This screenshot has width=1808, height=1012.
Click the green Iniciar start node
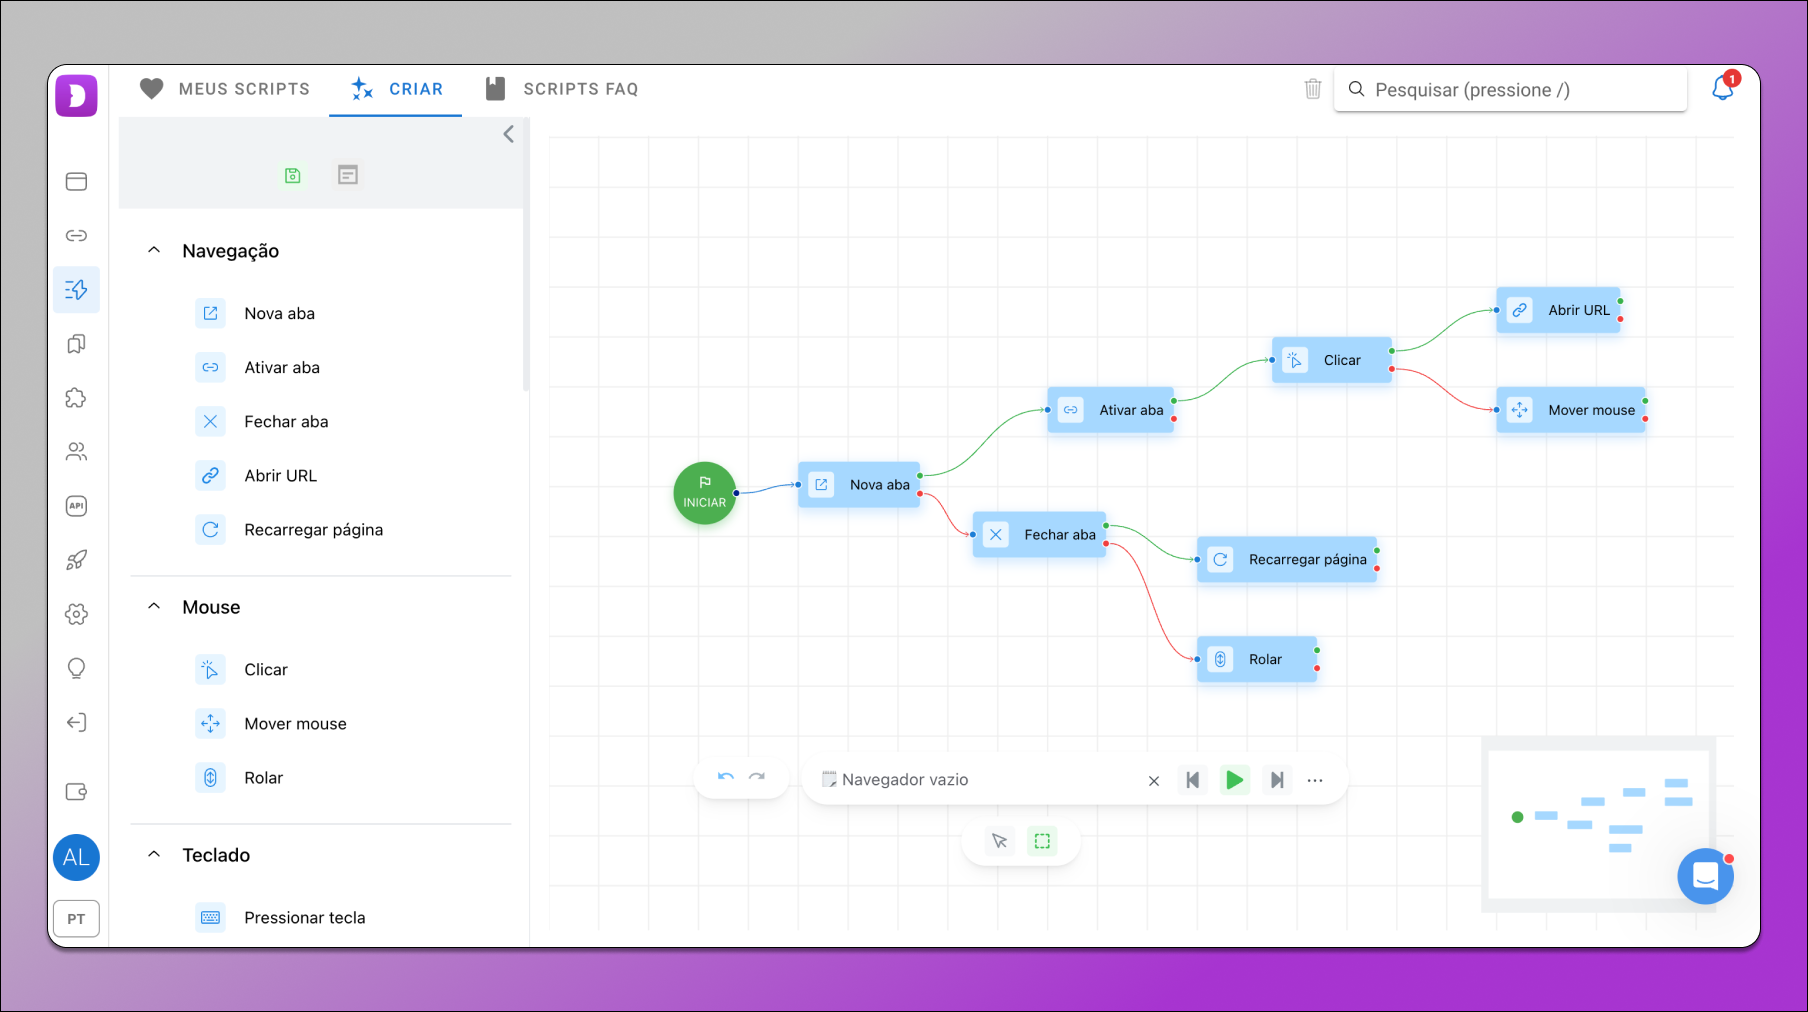pos(705,493)
